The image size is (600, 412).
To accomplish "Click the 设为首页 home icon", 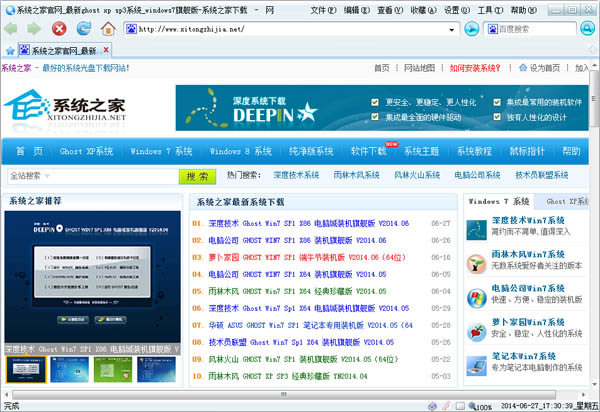I will click(523, 68).
